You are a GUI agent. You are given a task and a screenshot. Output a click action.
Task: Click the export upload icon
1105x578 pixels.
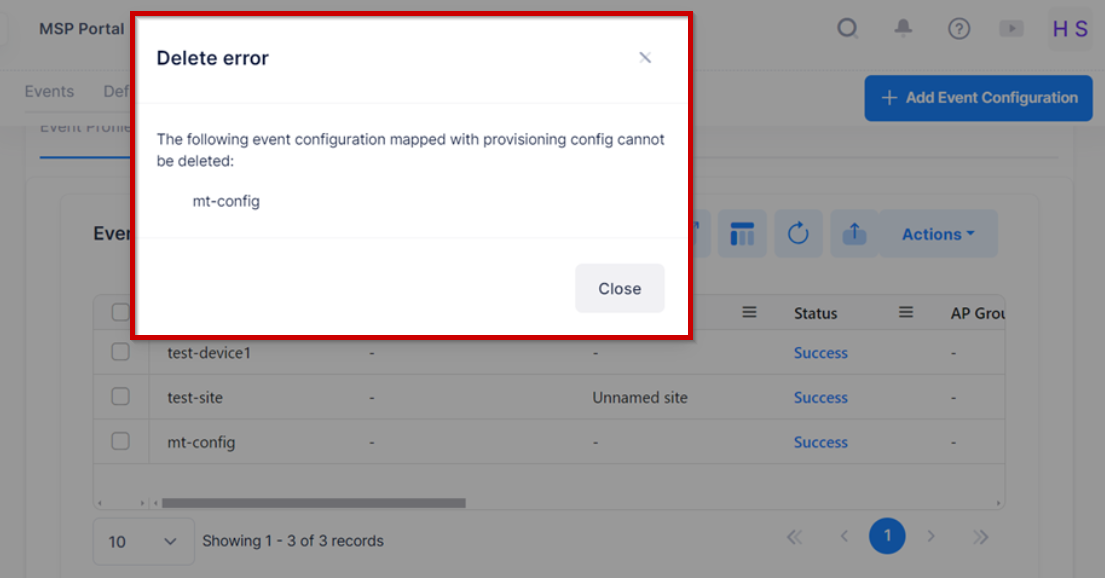coord(854,234)
